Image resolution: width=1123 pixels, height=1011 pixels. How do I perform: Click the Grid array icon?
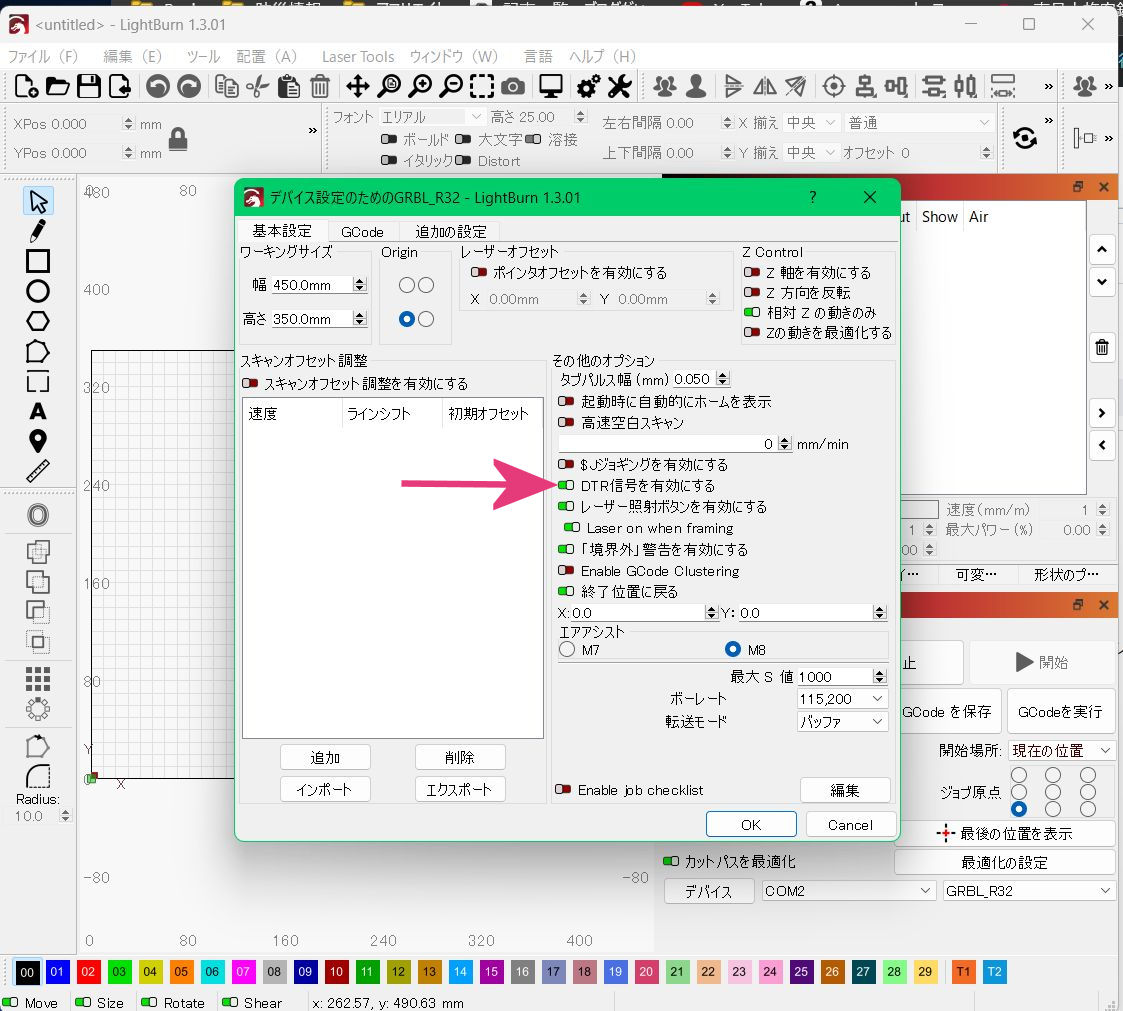(x=38, y=679)
